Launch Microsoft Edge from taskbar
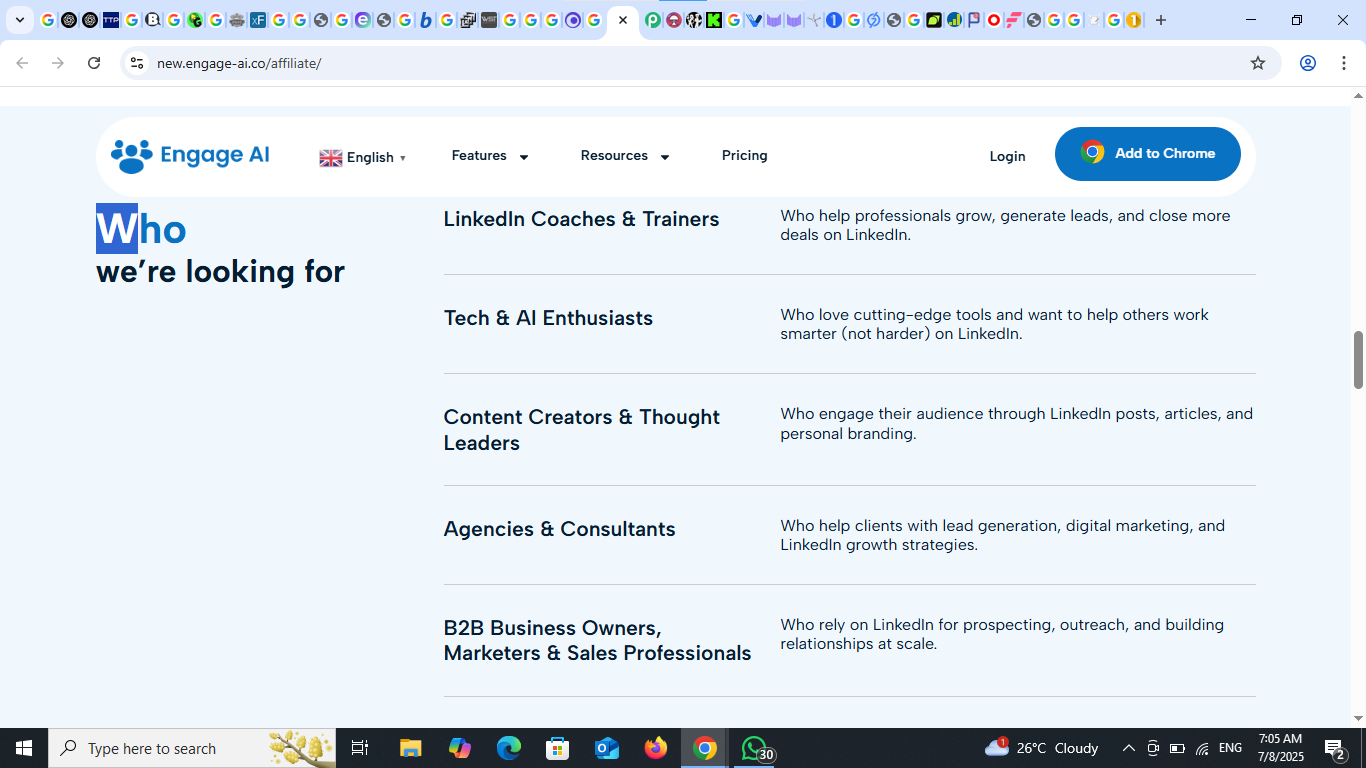Screen dimensions: 1366x768 [509, 748]
